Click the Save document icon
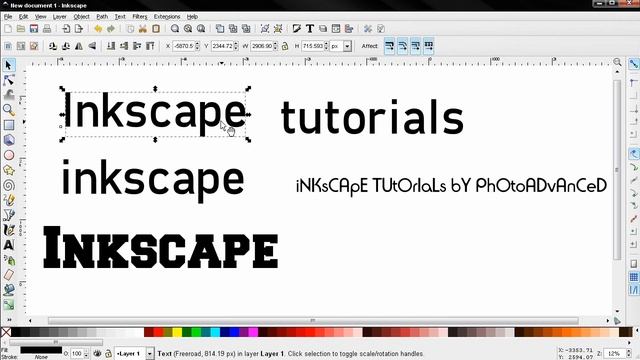 coord(34,29)
